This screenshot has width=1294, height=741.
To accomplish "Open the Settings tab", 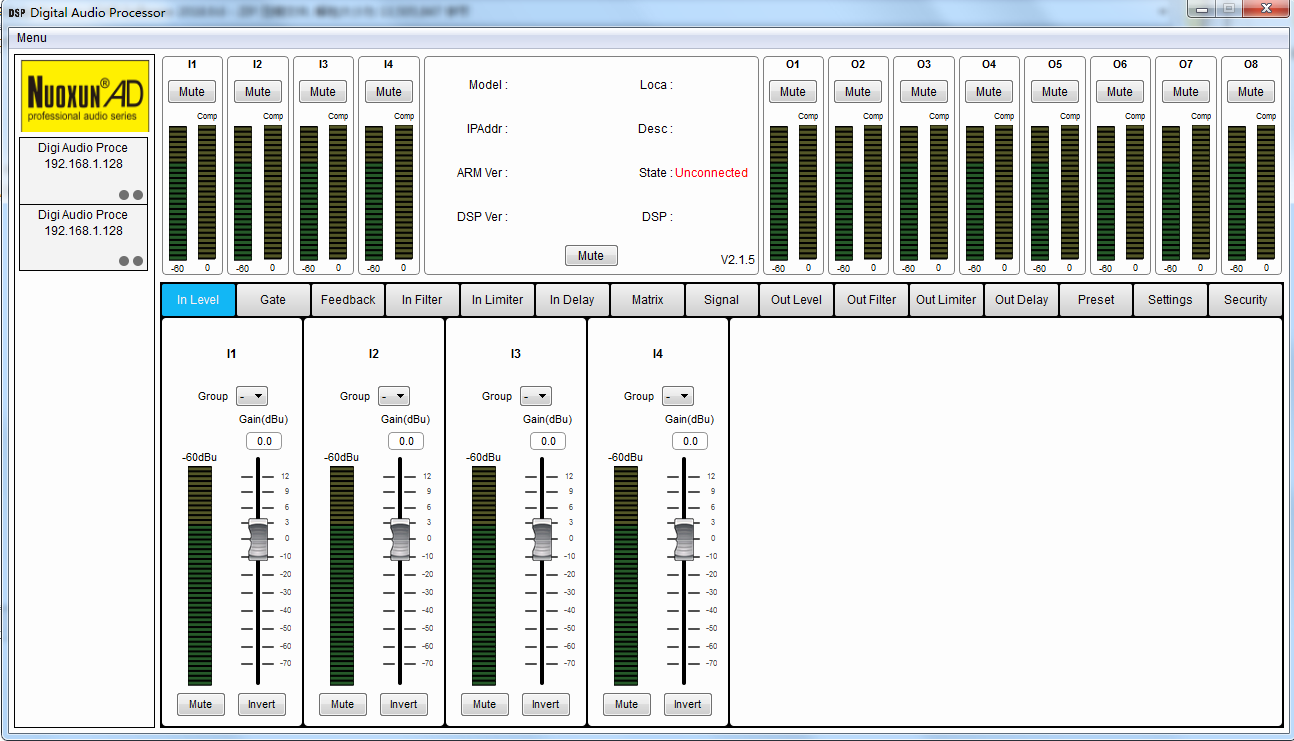I will 1170,299.
